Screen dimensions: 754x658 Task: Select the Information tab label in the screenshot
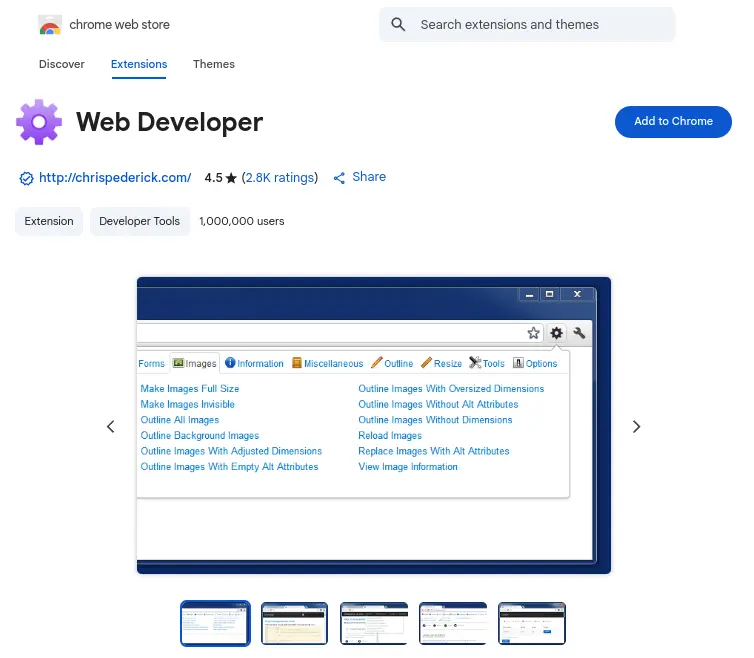[x=260, y=364]
